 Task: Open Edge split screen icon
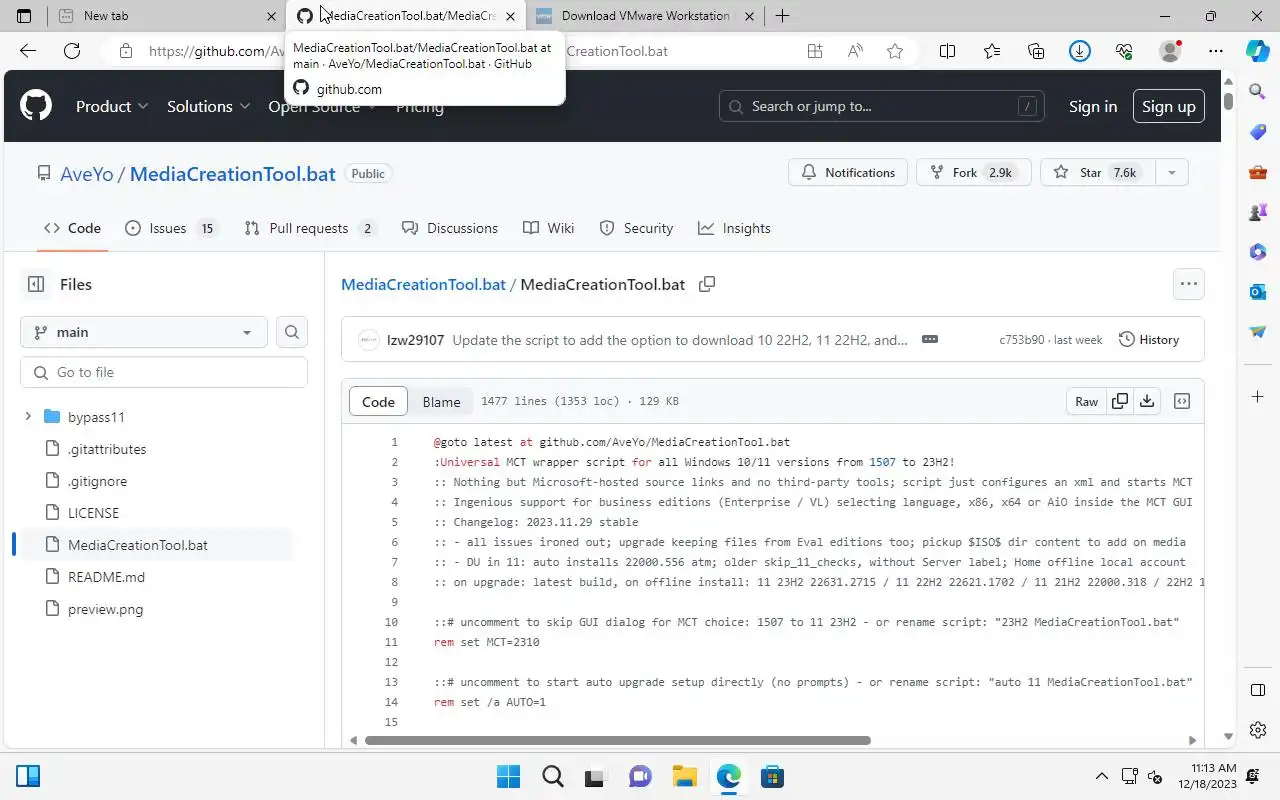point(947,51)
